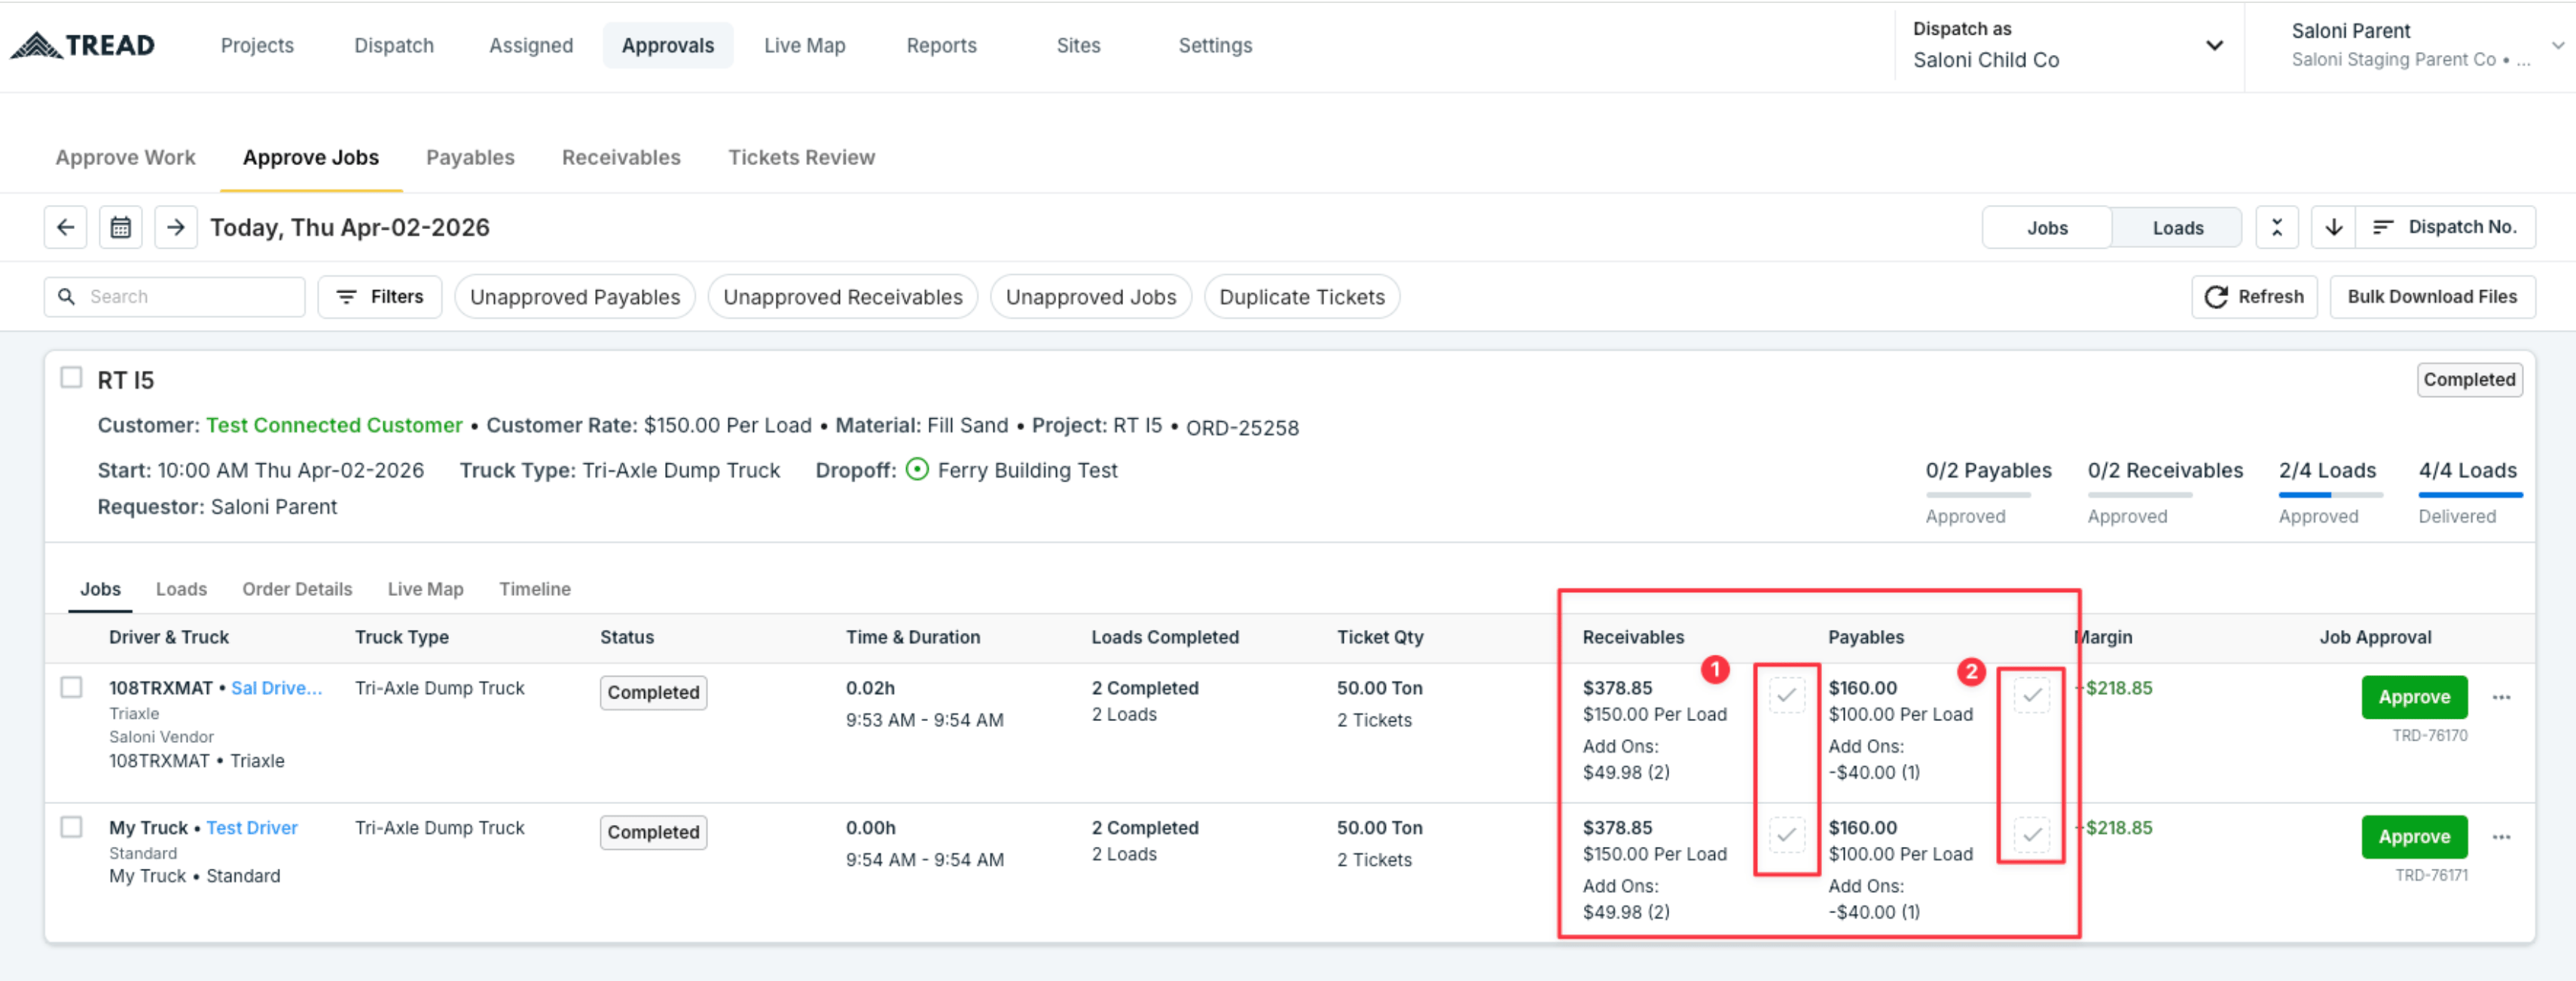Filter by Unapproved Receivables chip
This screenshot has height=981, width=2576.
(843, 297)
